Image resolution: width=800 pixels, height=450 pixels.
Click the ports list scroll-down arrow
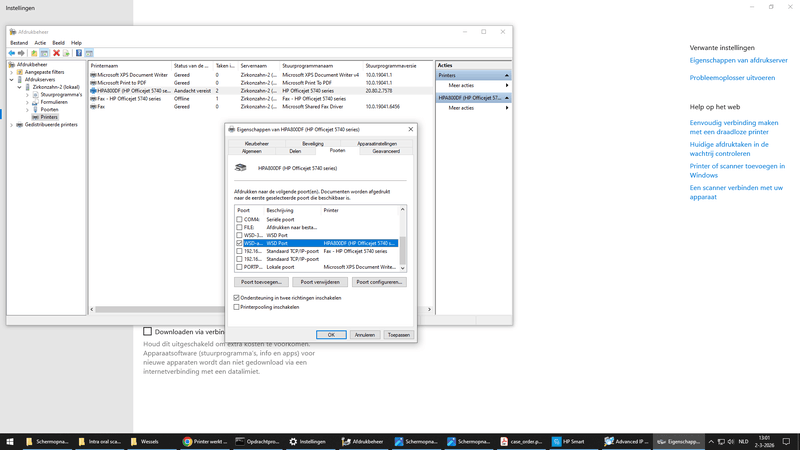pyautogui.click(x=403, y=268)
